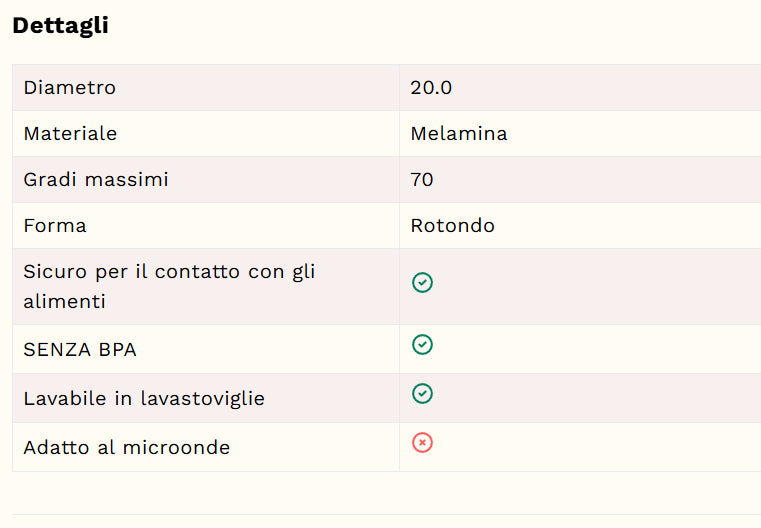Image resolution: width=761 pixels, height=528 pixels.
Task: Click the red cross microwave icon
Action: pyautogui.click(x=422, y=443)
